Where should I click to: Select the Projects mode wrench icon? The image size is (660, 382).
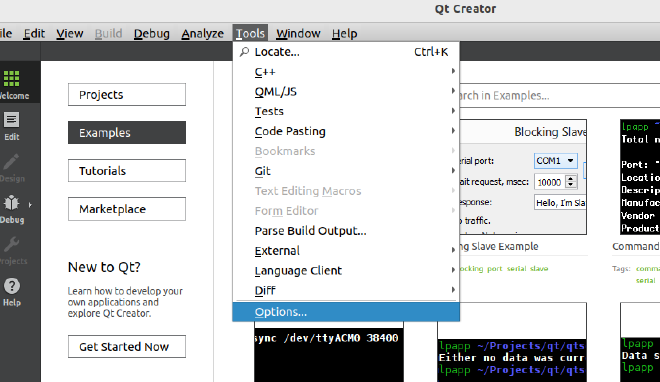(11, 244)
